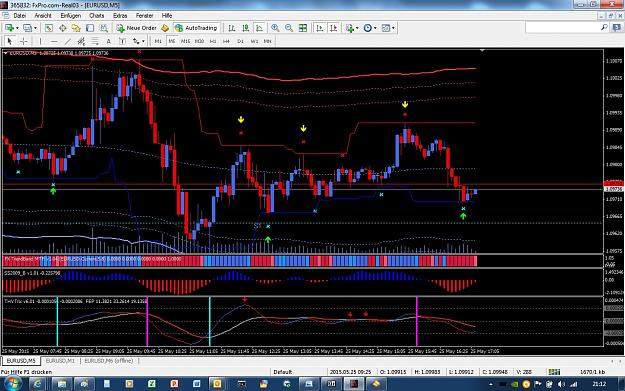Open the Strategy Tester magnifier icon
Screen dimensions: 625x391
coord(104,28)
